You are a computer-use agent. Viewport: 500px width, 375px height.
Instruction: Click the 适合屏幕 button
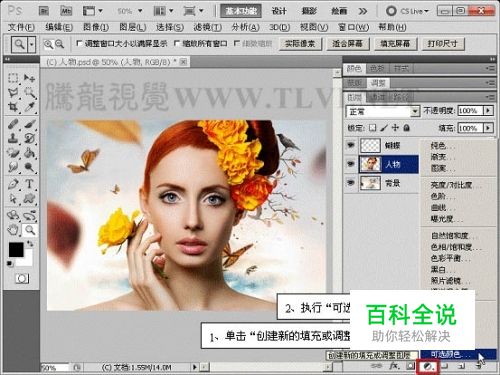point(347,44)
